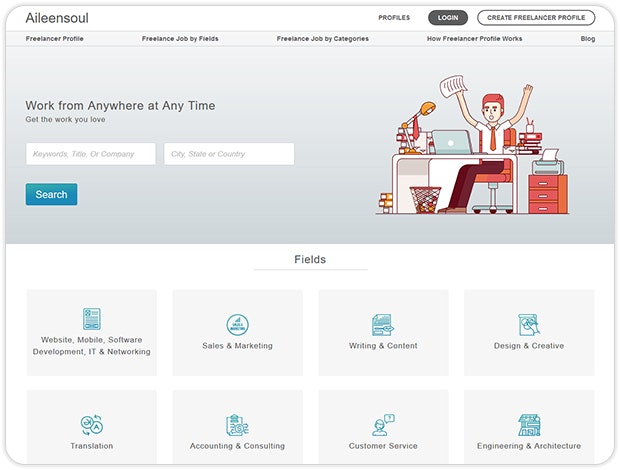Click the Work from Anywhere at Any Time heading
Viewport: 620px width, 470px height.
120,106
